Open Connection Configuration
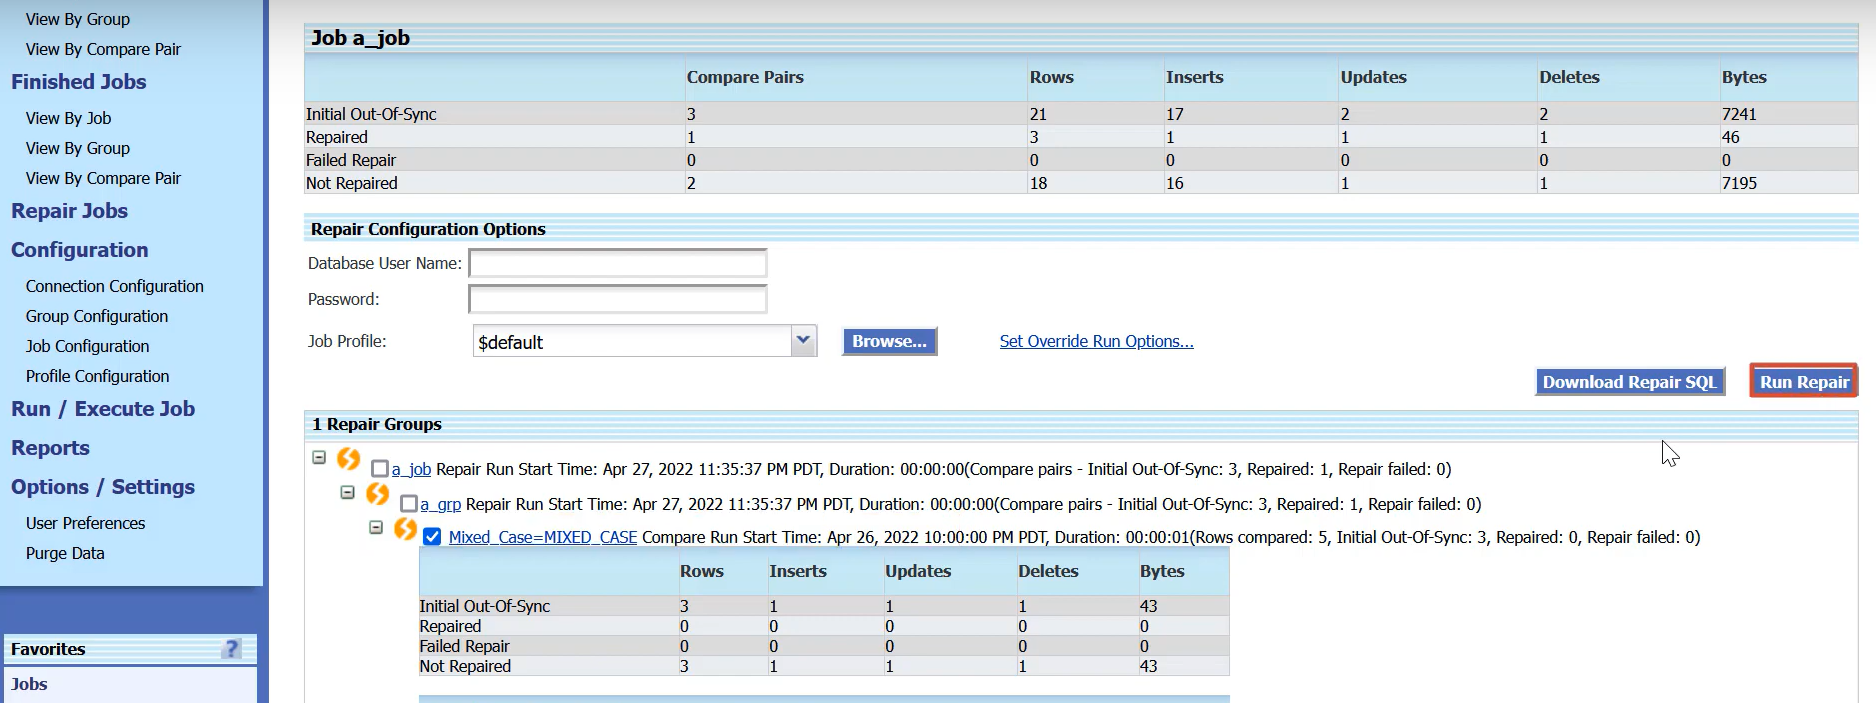The width and height of the screenshot is (1876, 703). [x=115, y=286]
